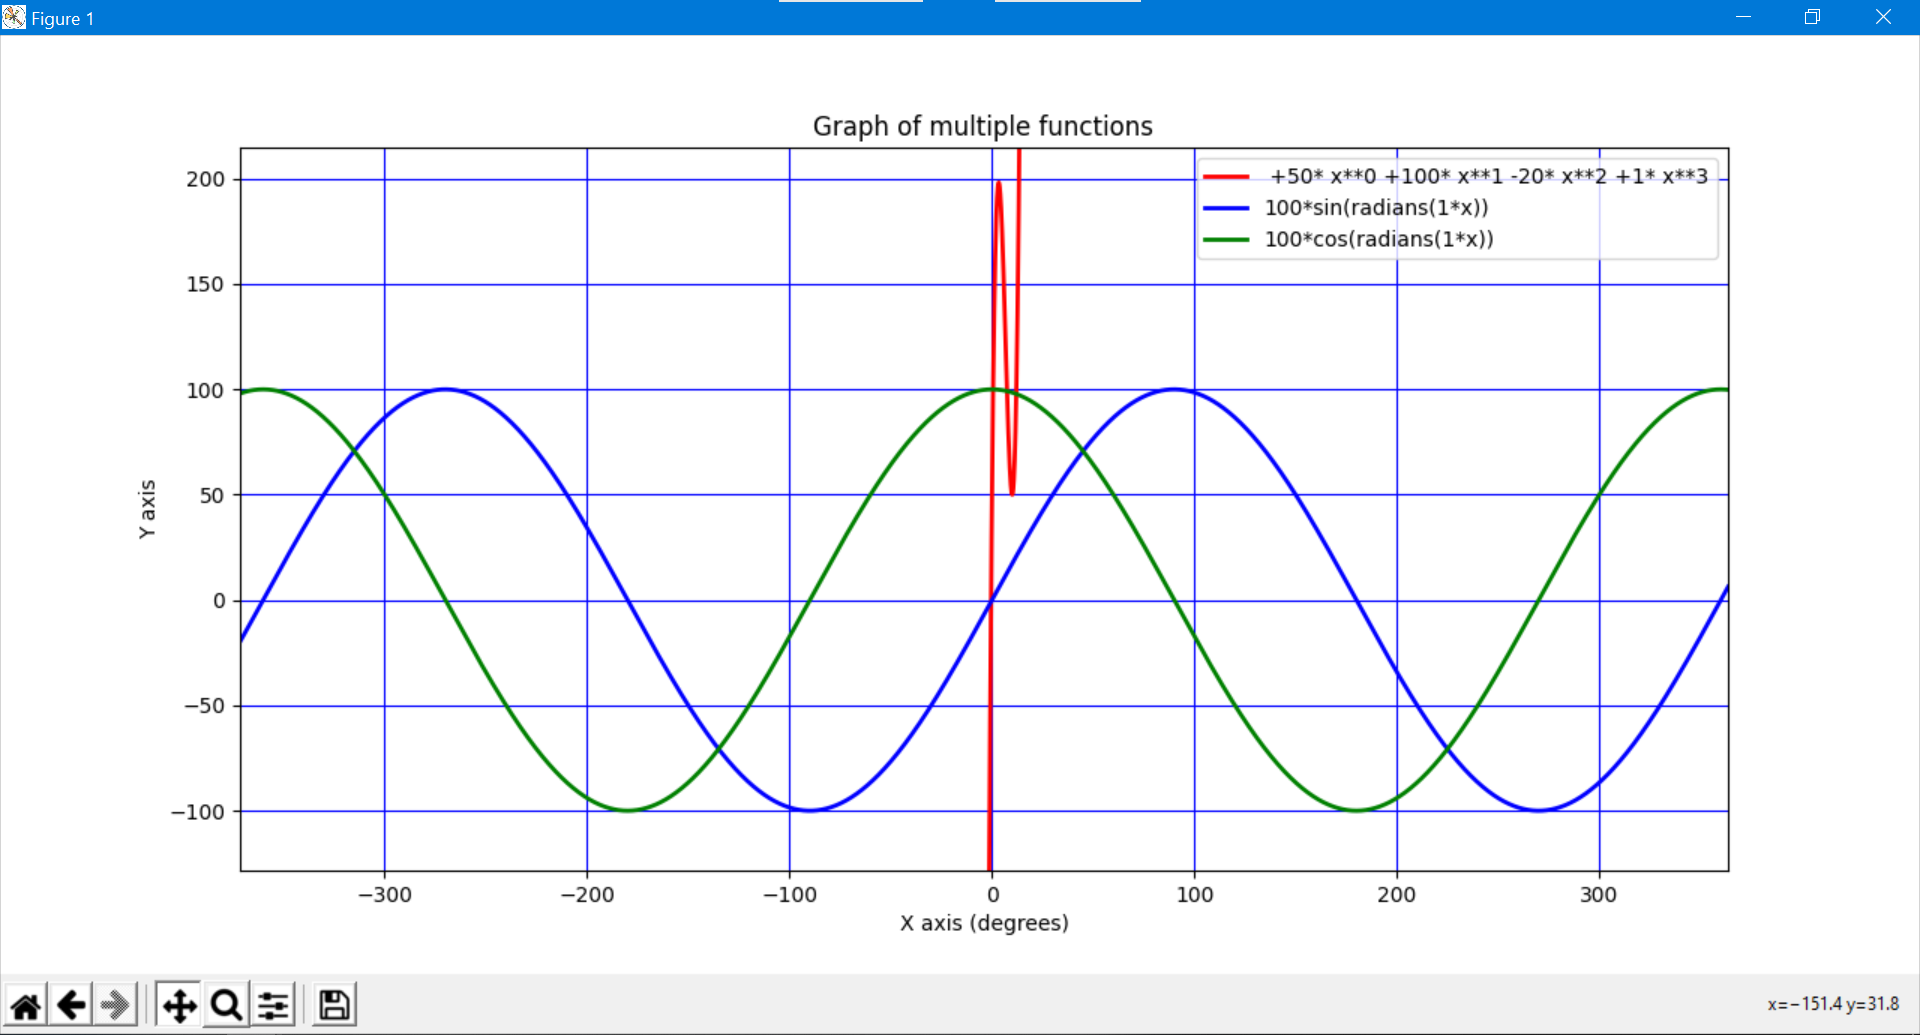This screenshot has height=1035, width=1920.
Task: Click the y-axis tick label 150
Action: coord(206,284)
